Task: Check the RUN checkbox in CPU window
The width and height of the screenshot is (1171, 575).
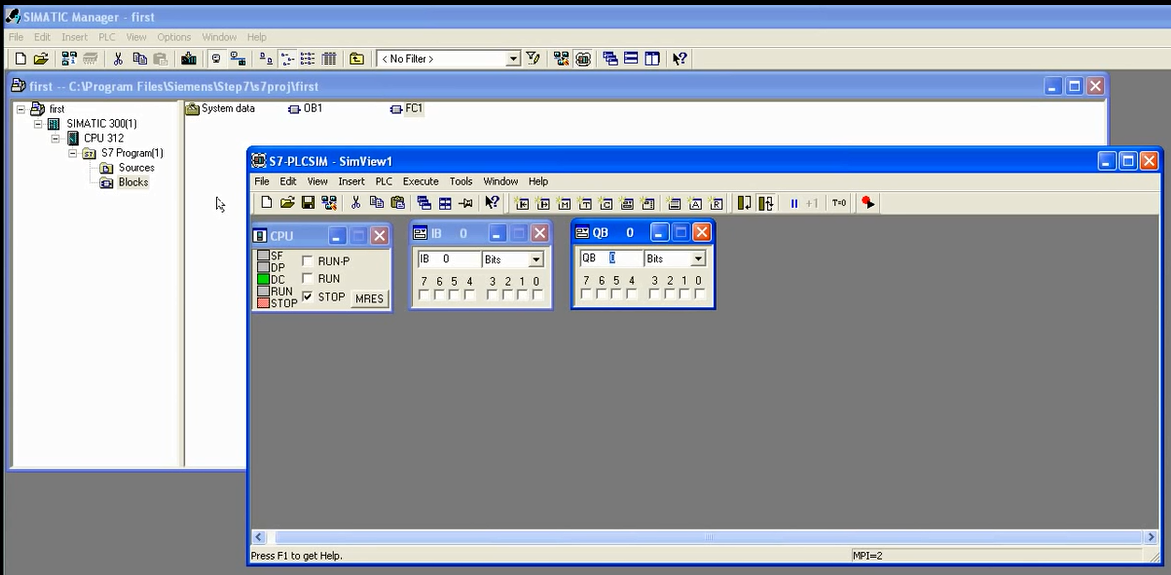Action: [x=307, y=278]
